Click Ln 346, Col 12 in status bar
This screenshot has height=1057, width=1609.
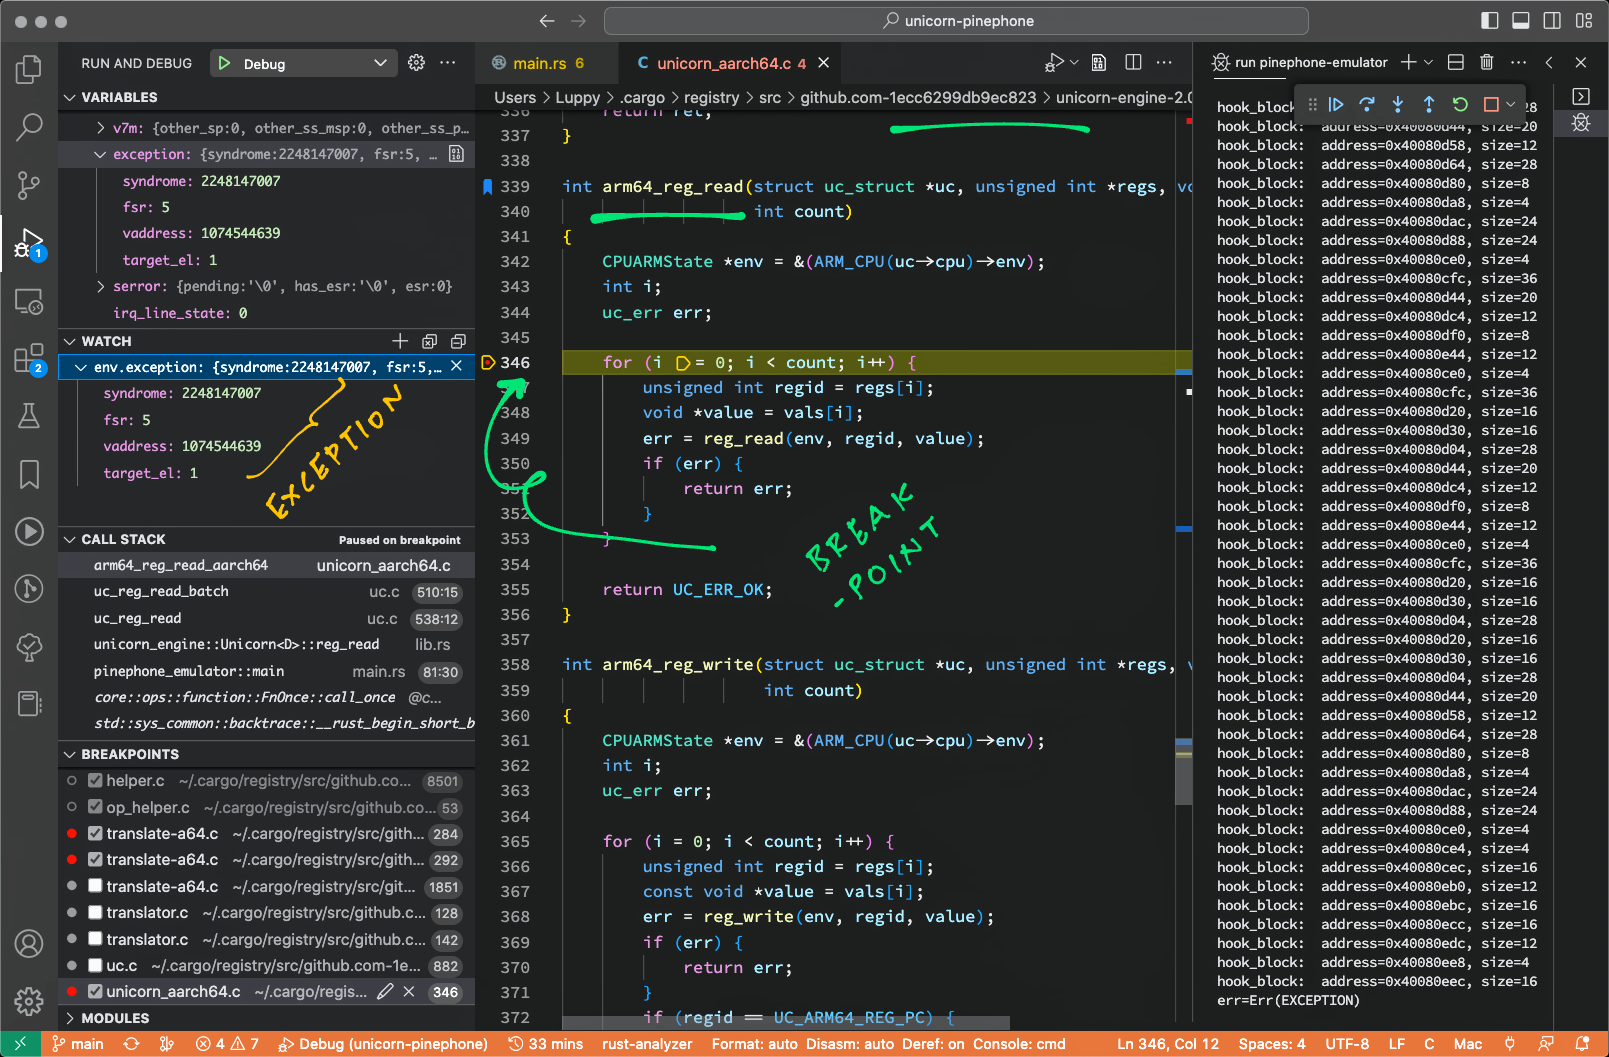[1166, 1043]
